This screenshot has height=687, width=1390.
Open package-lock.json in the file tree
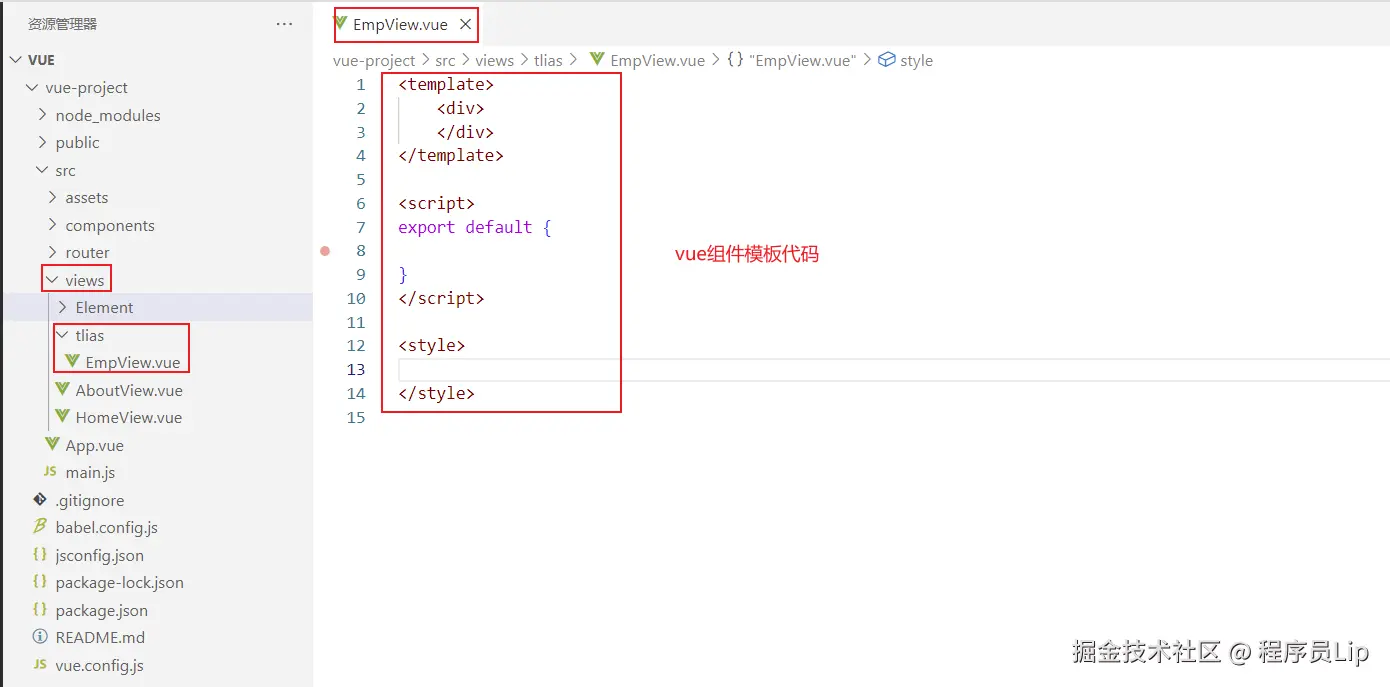[x=120, y=582]
